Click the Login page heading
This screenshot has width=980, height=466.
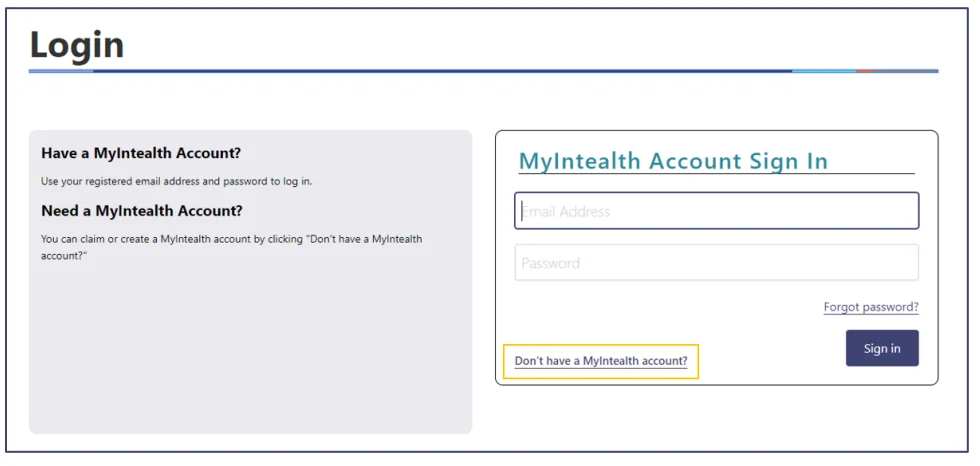click(x=77, y=45)
